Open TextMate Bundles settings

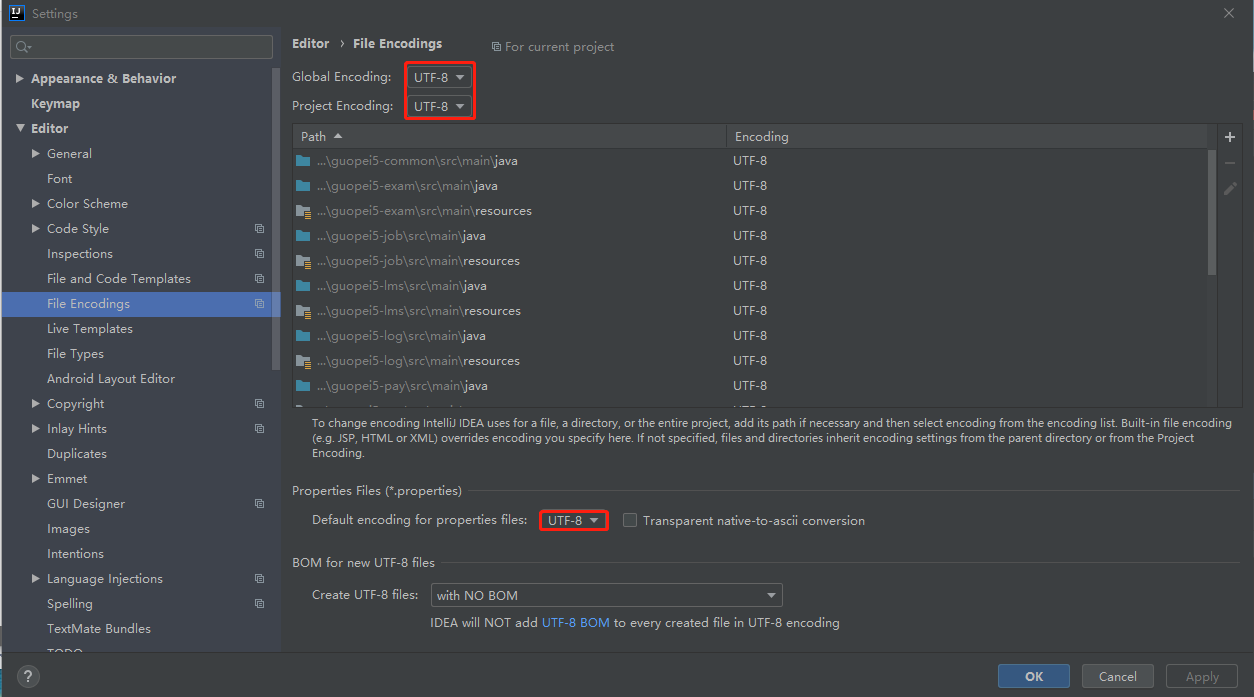point(99,629)
